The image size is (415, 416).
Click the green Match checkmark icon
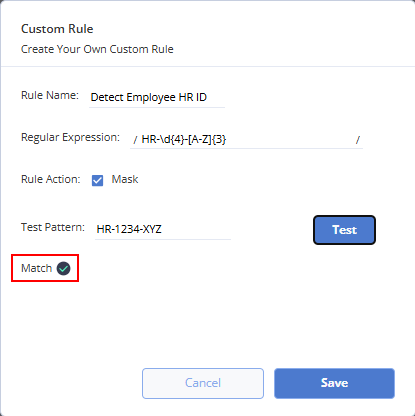pos(63,268)
